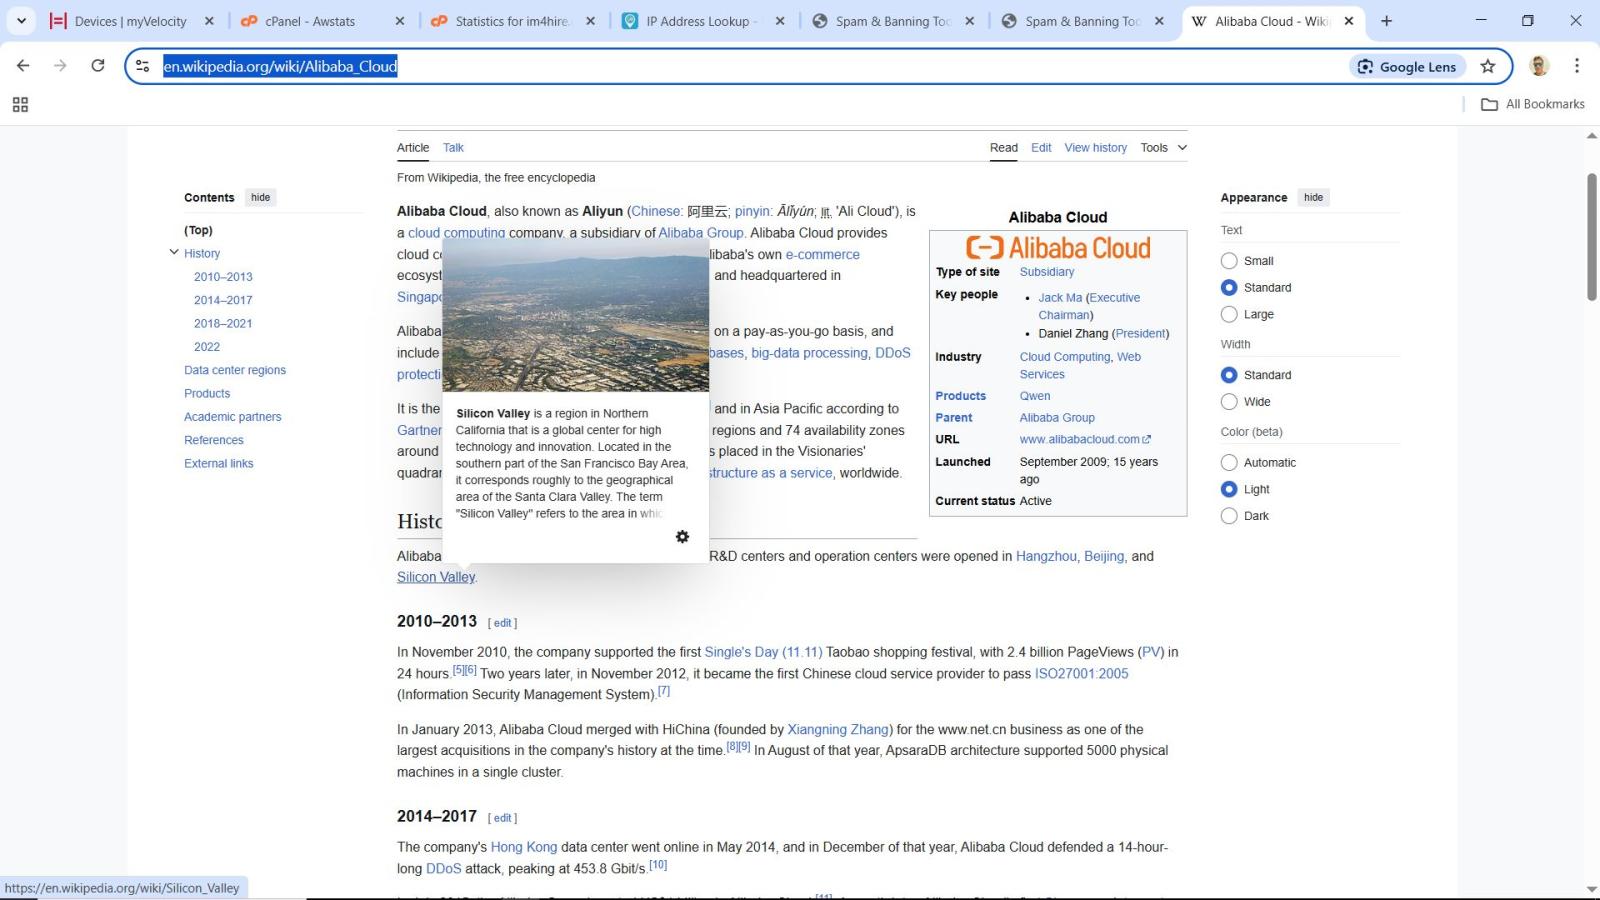Expand the Tools dropdown menu
The image size is (1600, 900).
(x=1164, y=148)
